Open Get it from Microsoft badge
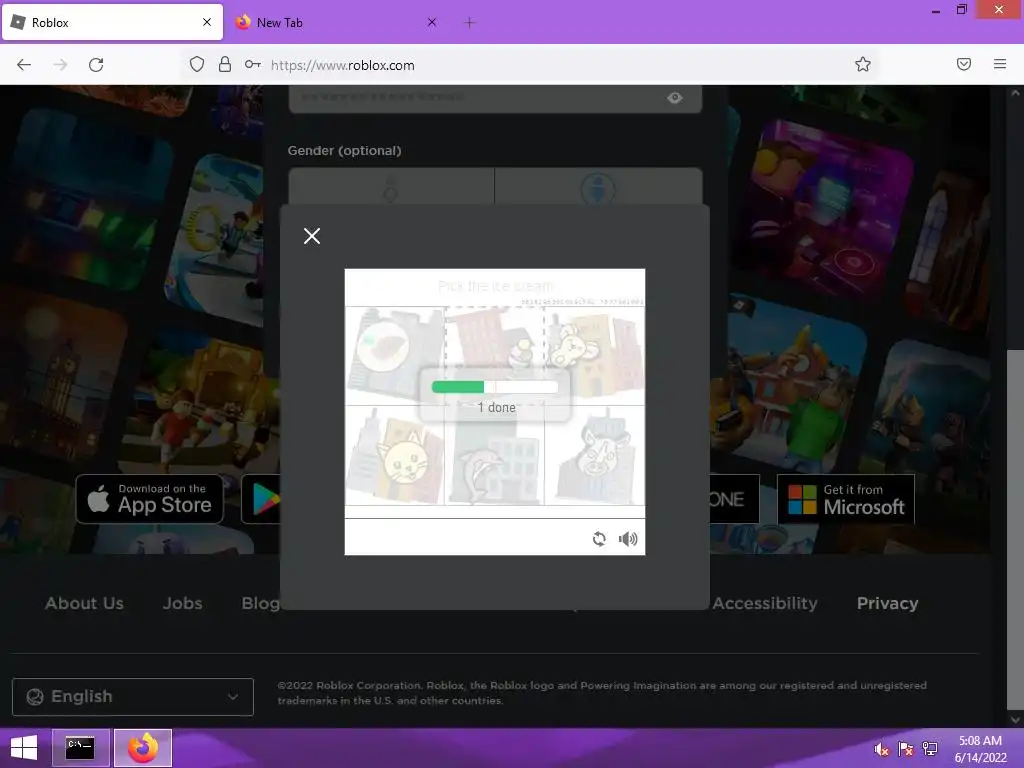Viewport: 1024px width, 768px height. pos(846,499)
